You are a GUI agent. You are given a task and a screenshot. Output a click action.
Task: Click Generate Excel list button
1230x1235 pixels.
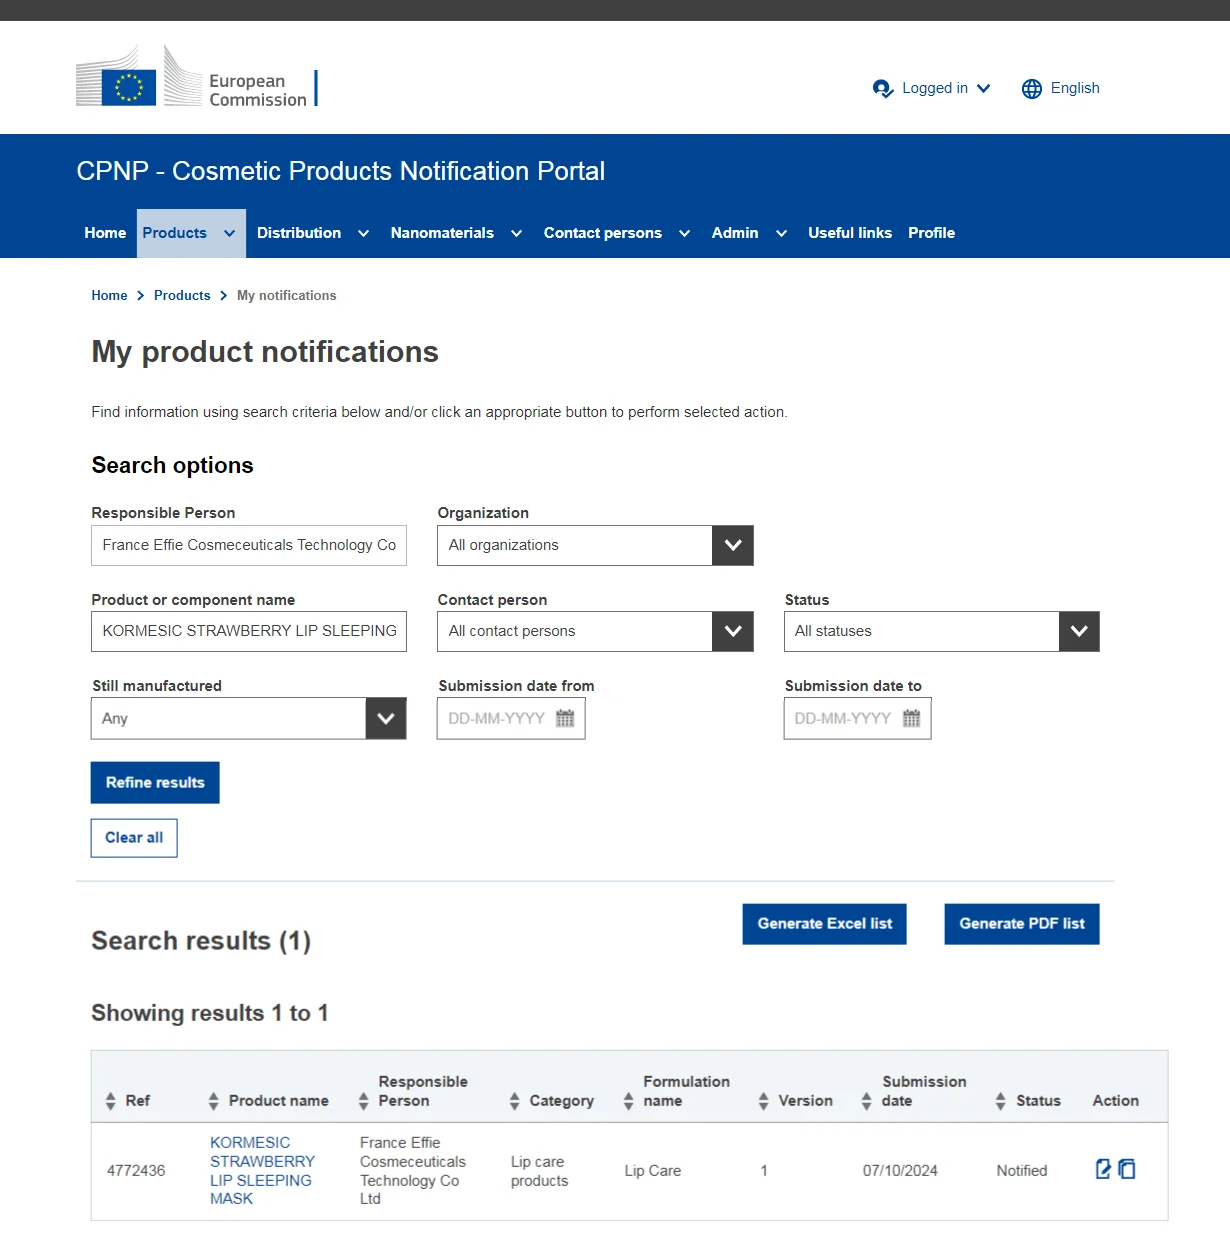click(x=824, y=924)
